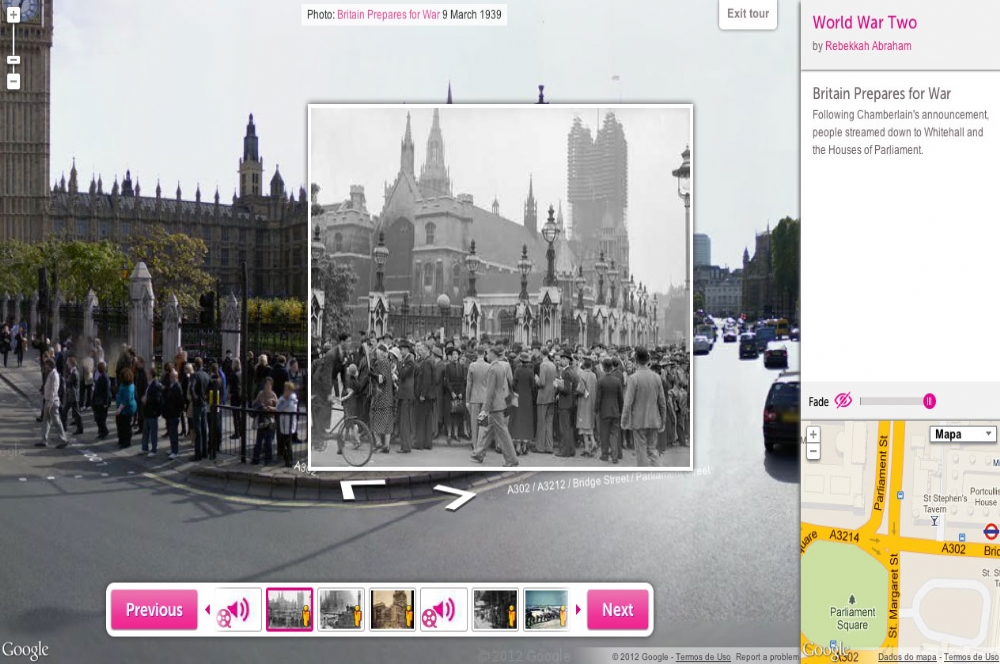
Task: Open the Britain Prepares for War photo link
Action: [x=388, y=15]
